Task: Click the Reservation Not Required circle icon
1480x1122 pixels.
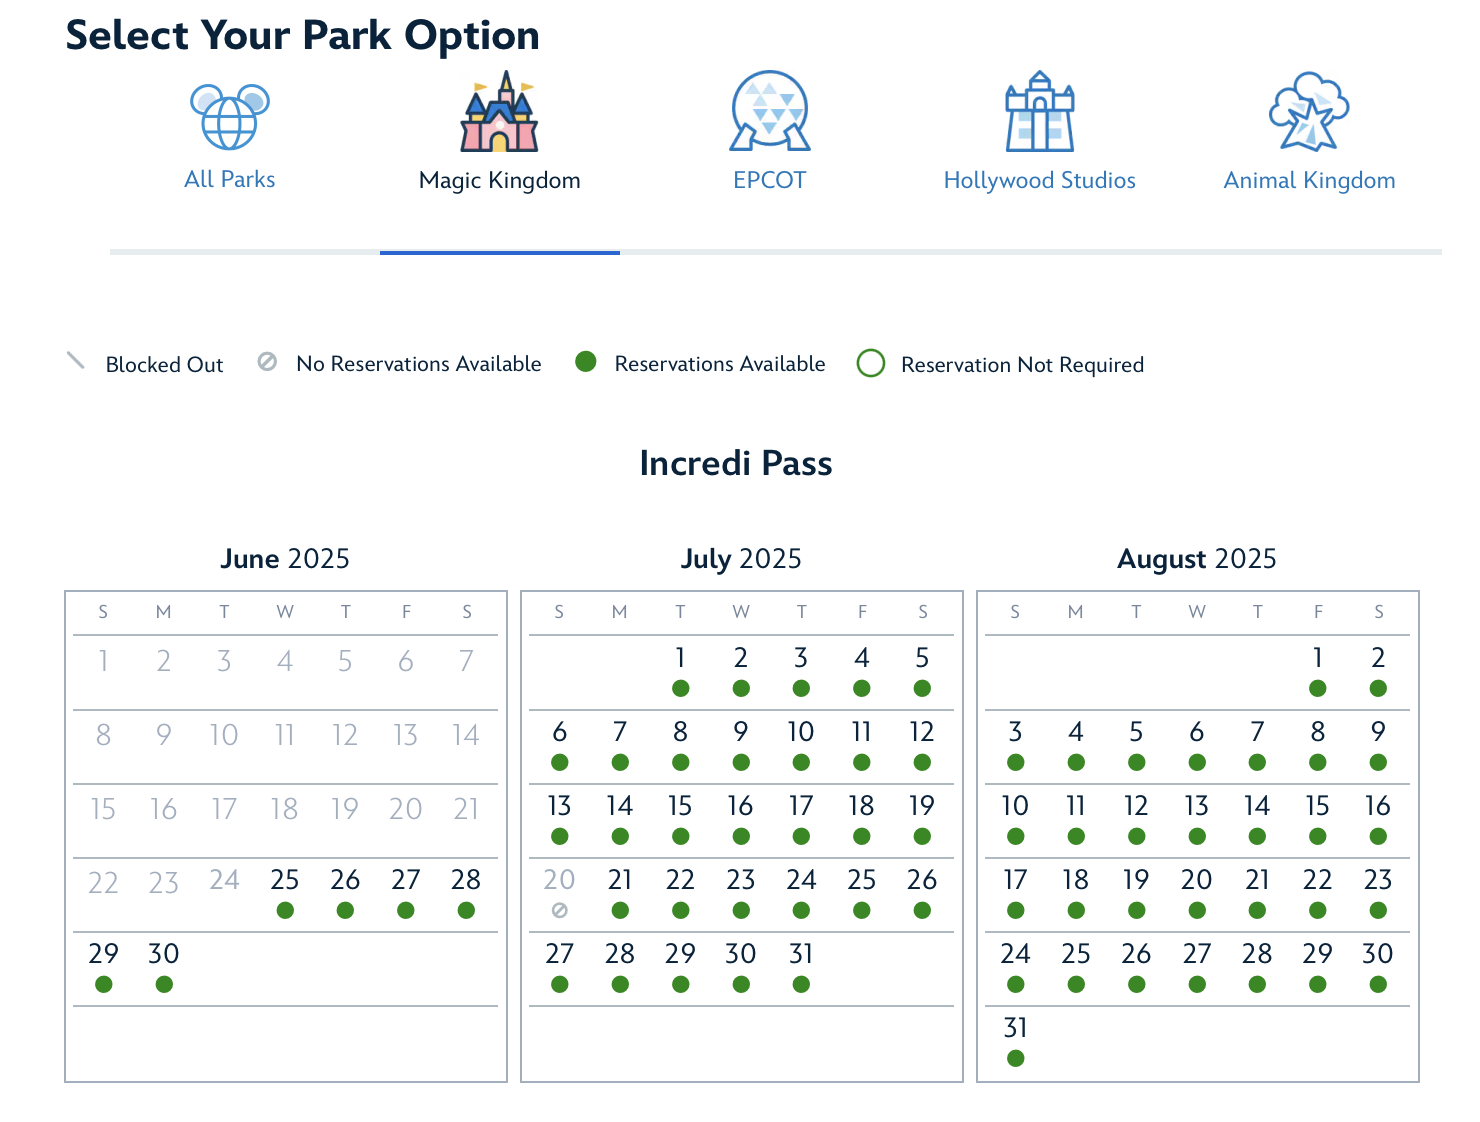Action: point(871,363)
